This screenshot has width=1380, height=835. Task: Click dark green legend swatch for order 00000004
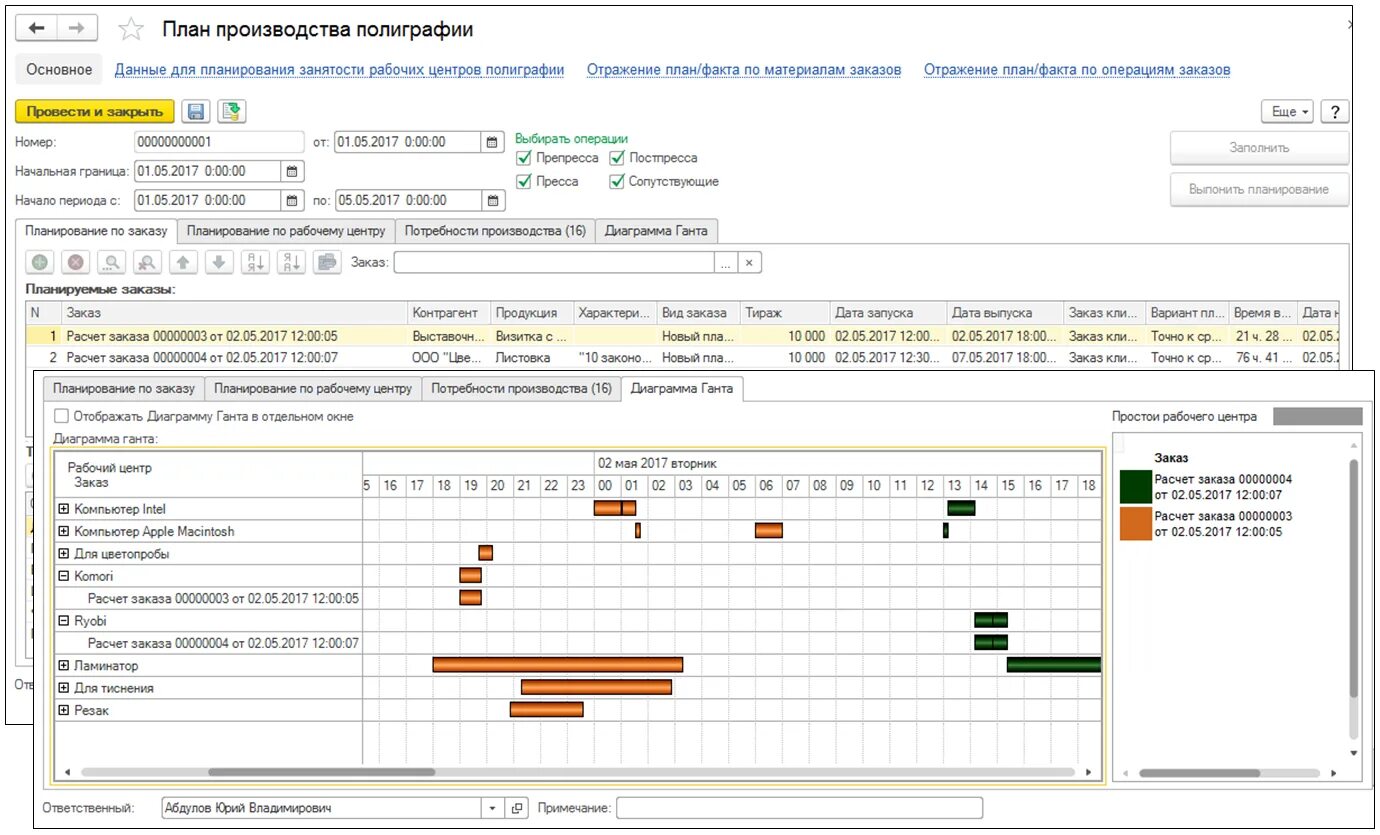pos(1135,487)
